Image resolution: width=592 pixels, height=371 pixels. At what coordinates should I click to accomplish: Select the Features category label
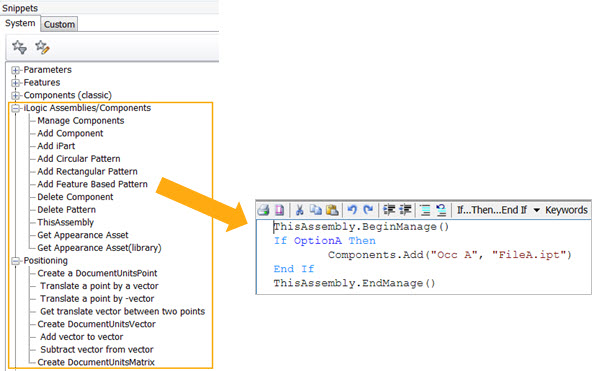(x=42, y=82)
